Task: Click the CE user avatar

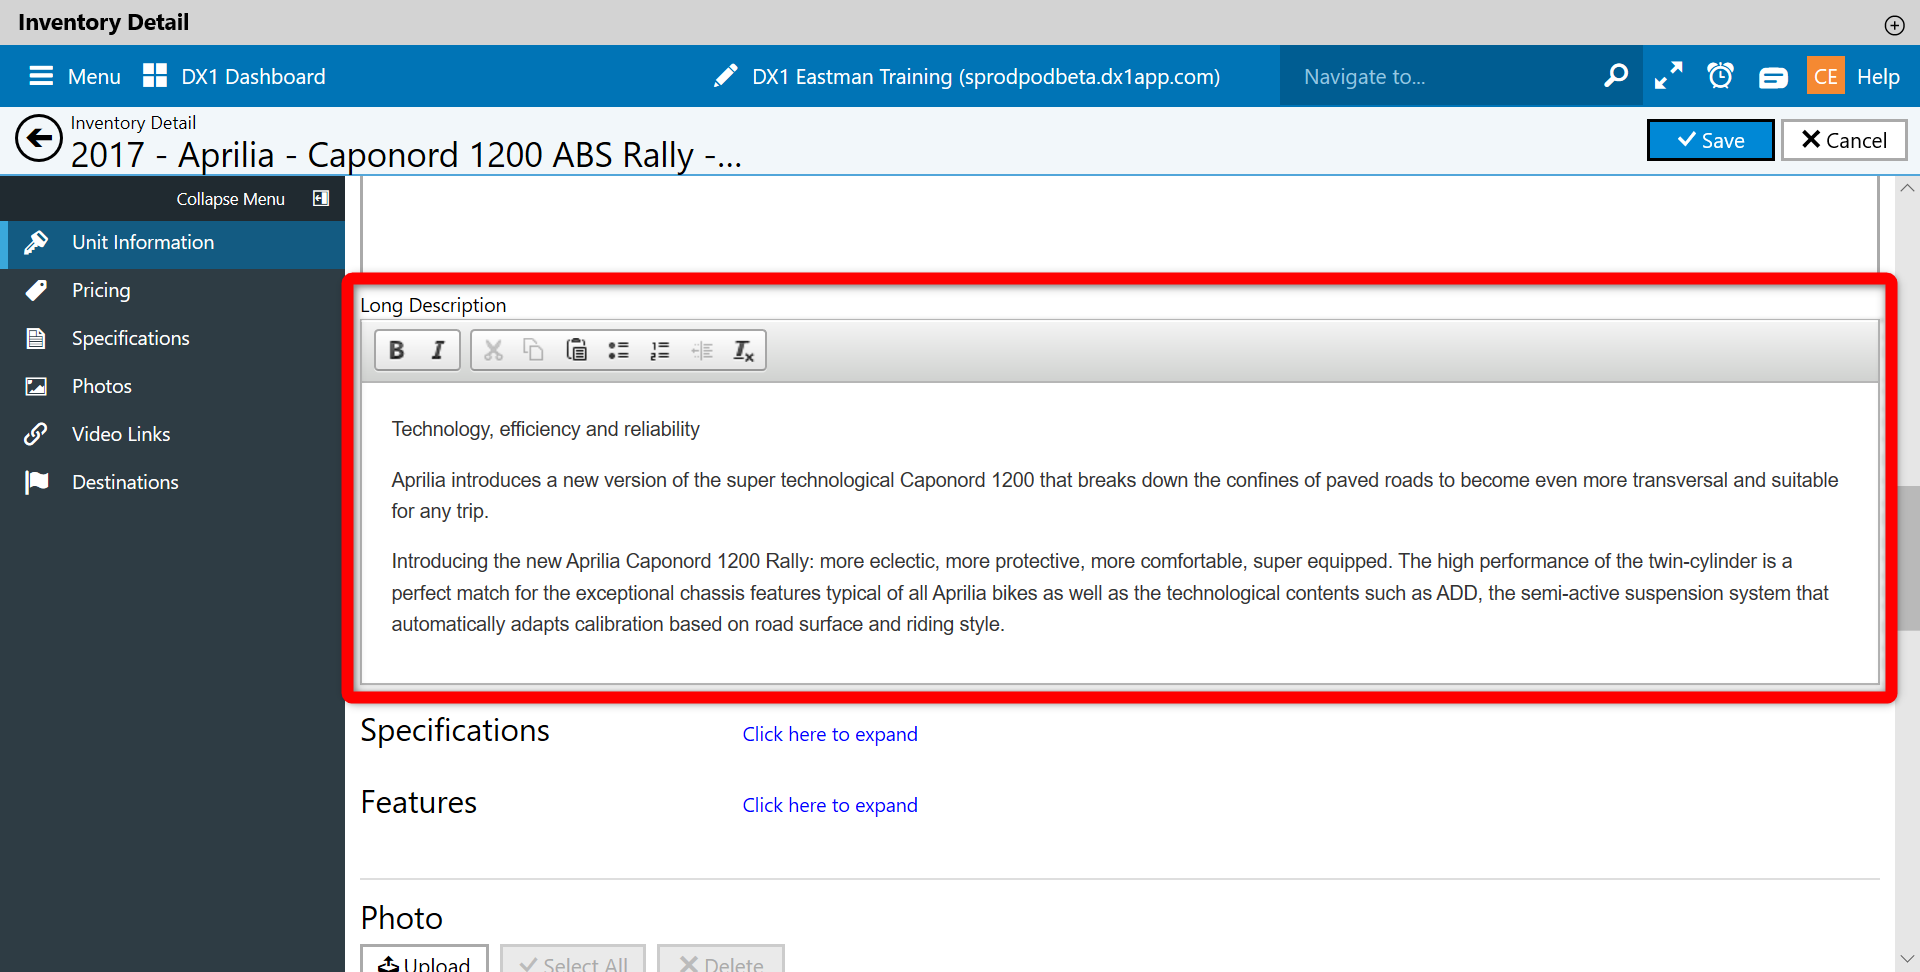Action: pyautogui.click(x=1826, y=76)
